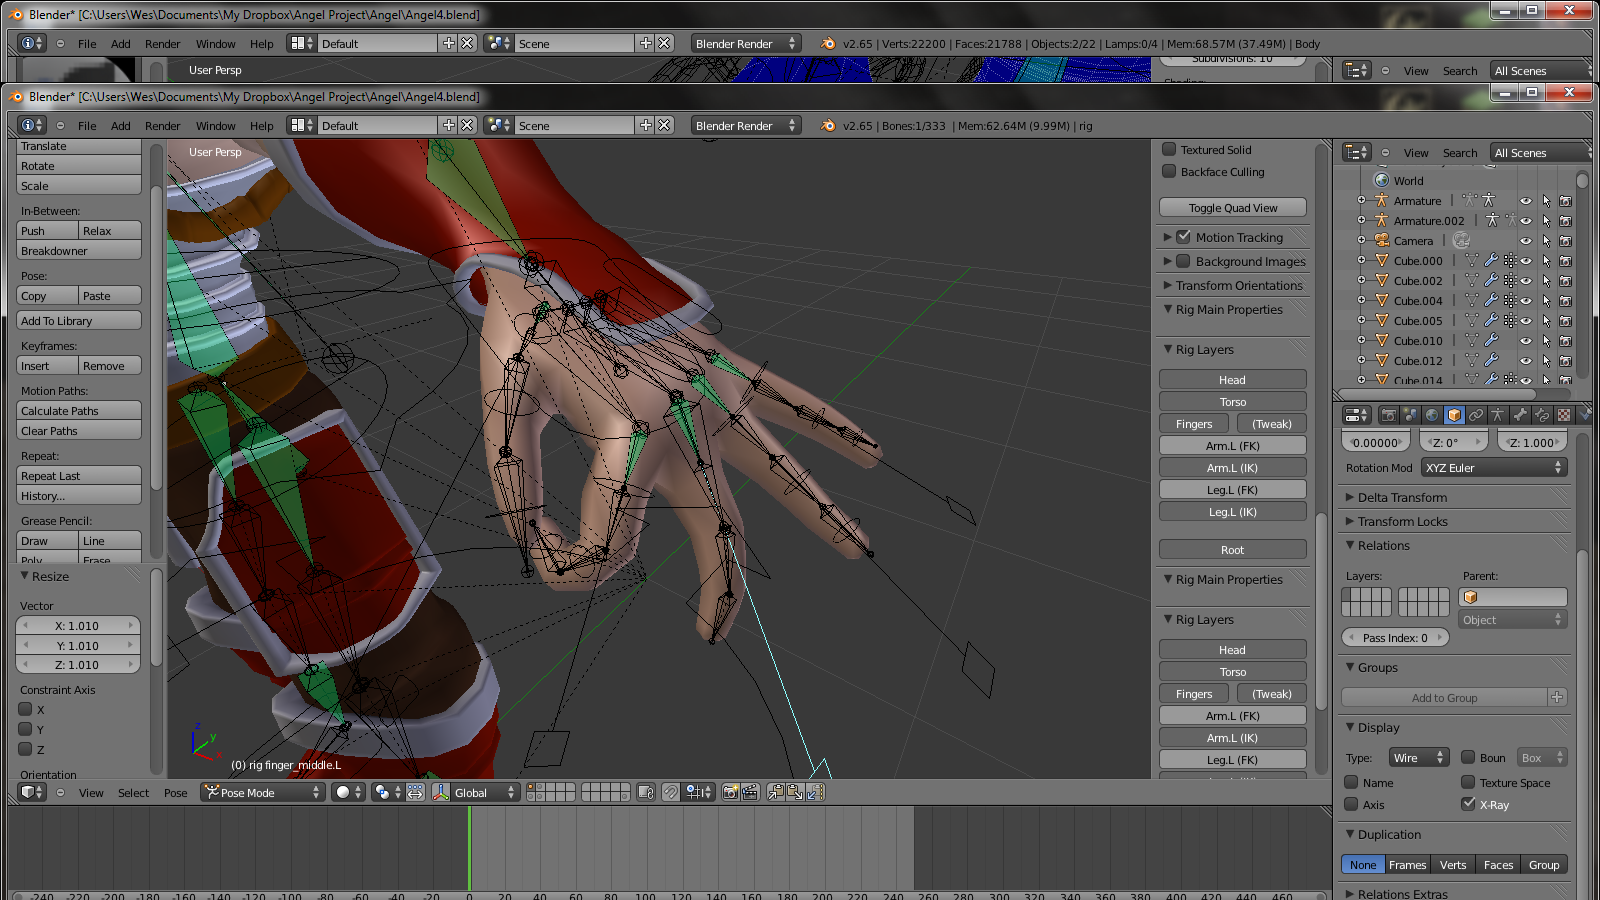This screenshot has height=900, width=1600.
Task: Open the Render properties camera tab
Action: 1389,415
